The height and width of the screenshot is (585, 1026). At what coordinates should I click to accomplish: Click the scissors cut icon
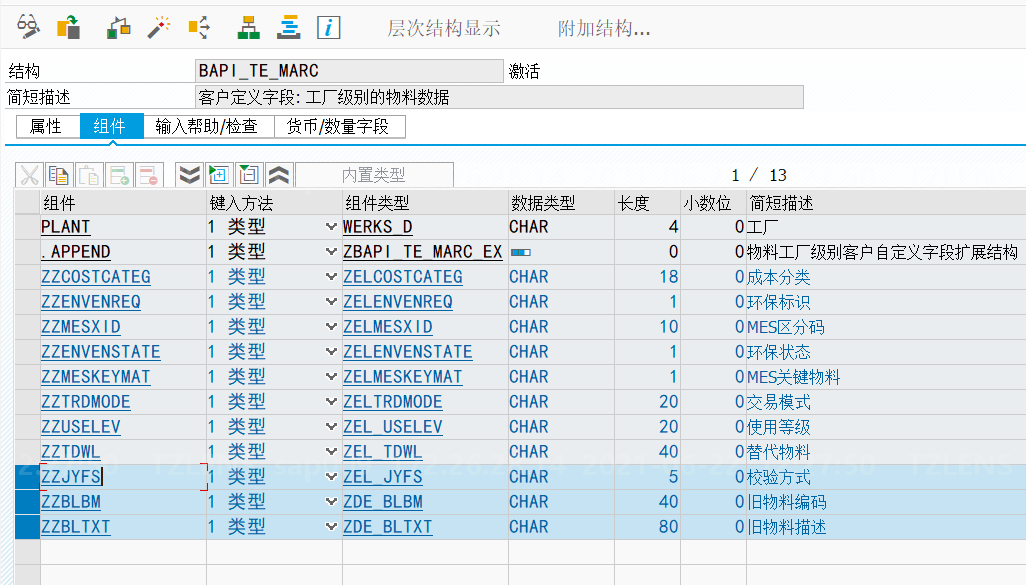point(28,174)
